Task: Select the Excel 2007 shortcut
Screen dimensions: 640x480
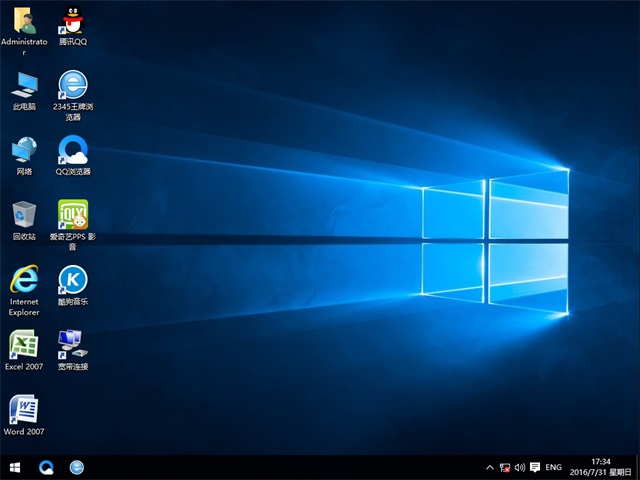Action: [x=24, y=344]
